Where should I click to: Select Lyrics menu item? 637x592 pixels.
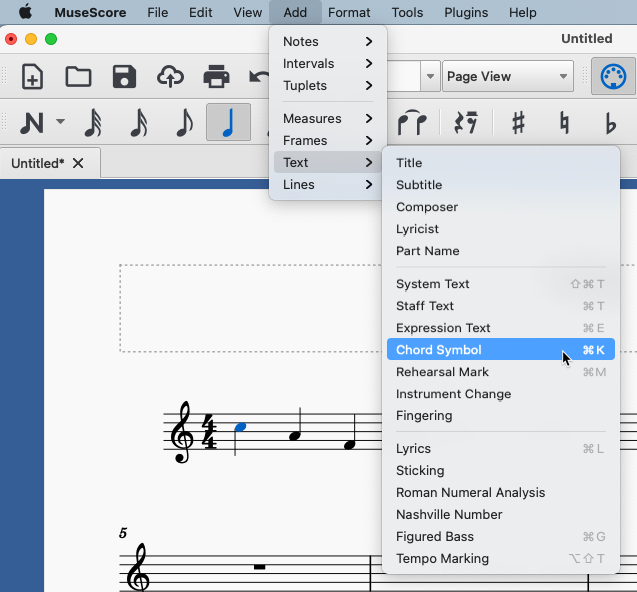pyautogui.click(x=500, y=448)
